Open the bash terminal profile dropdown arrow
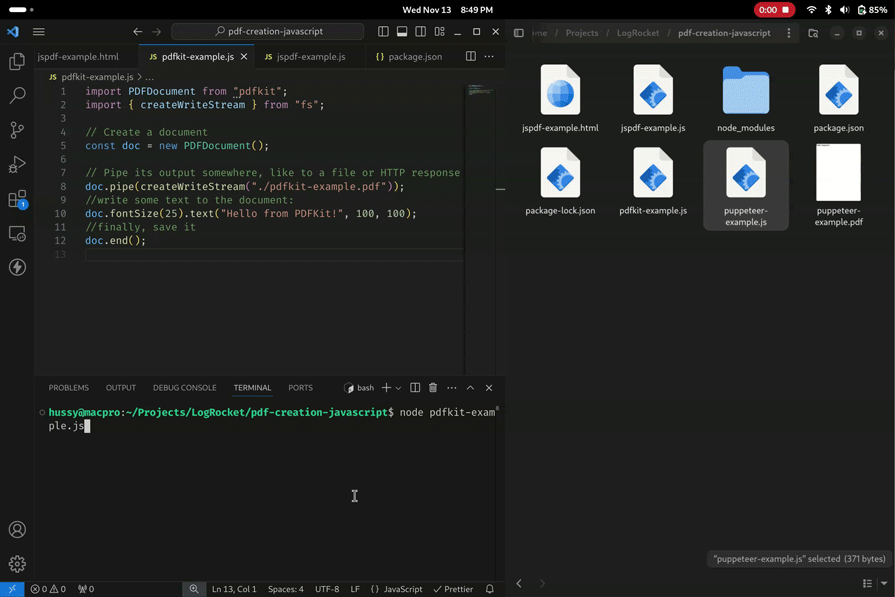The height and width of the screenshot is (597, 895). 397,388
